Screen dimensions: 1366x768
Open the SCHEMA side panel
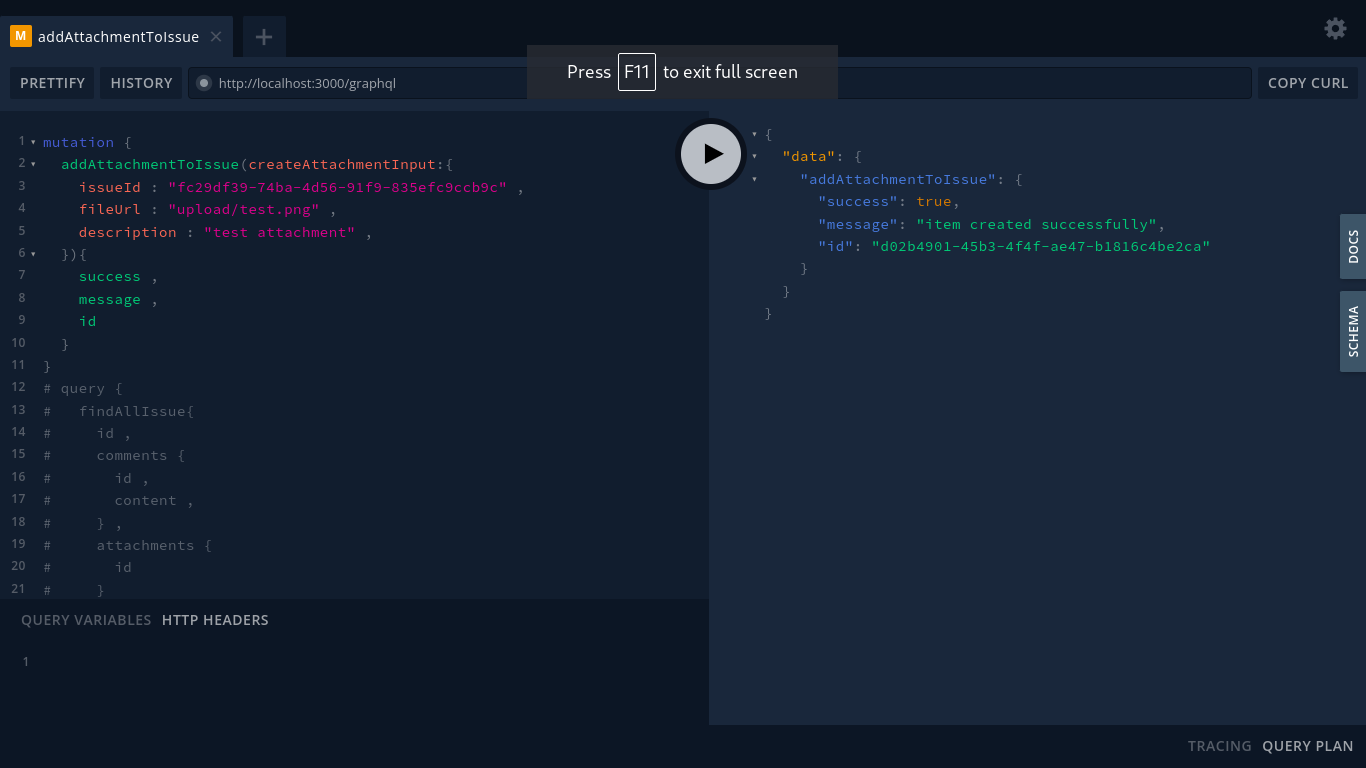[1353, 331]
